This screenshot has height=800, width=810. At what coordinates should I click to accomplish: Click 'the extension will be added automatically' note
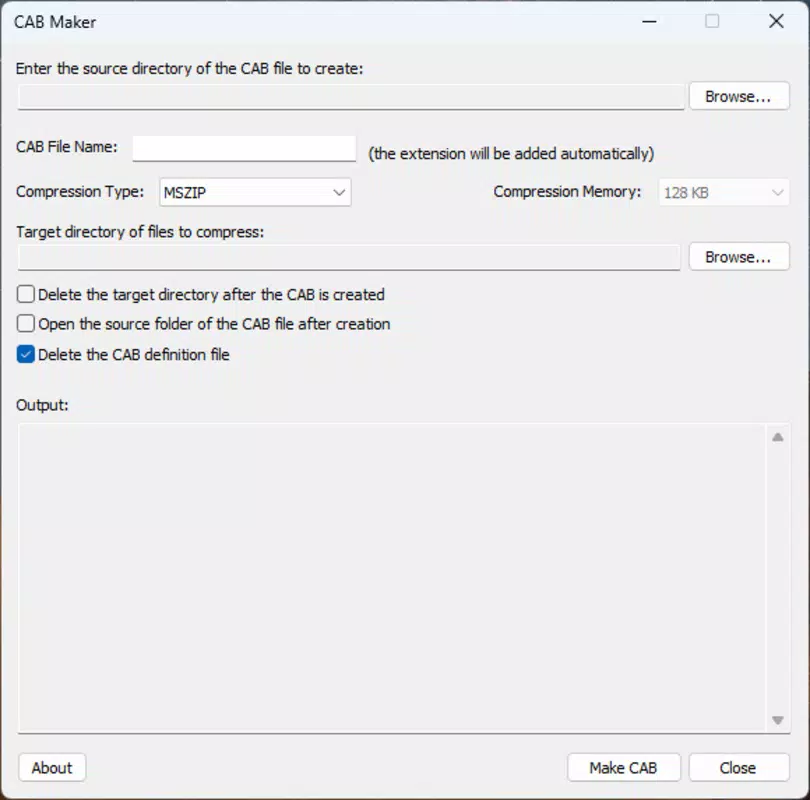point(511,154)
